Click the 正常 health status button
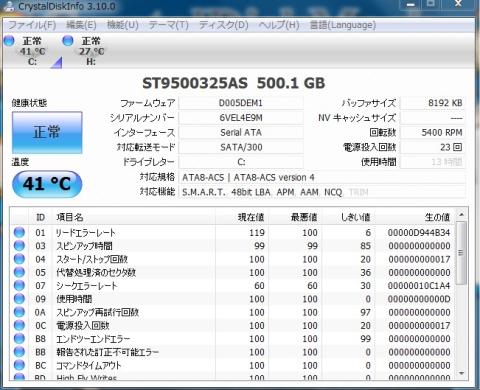The width and height of the screenshot is (480, 390). pyautogui.click(x=47, y=132)
